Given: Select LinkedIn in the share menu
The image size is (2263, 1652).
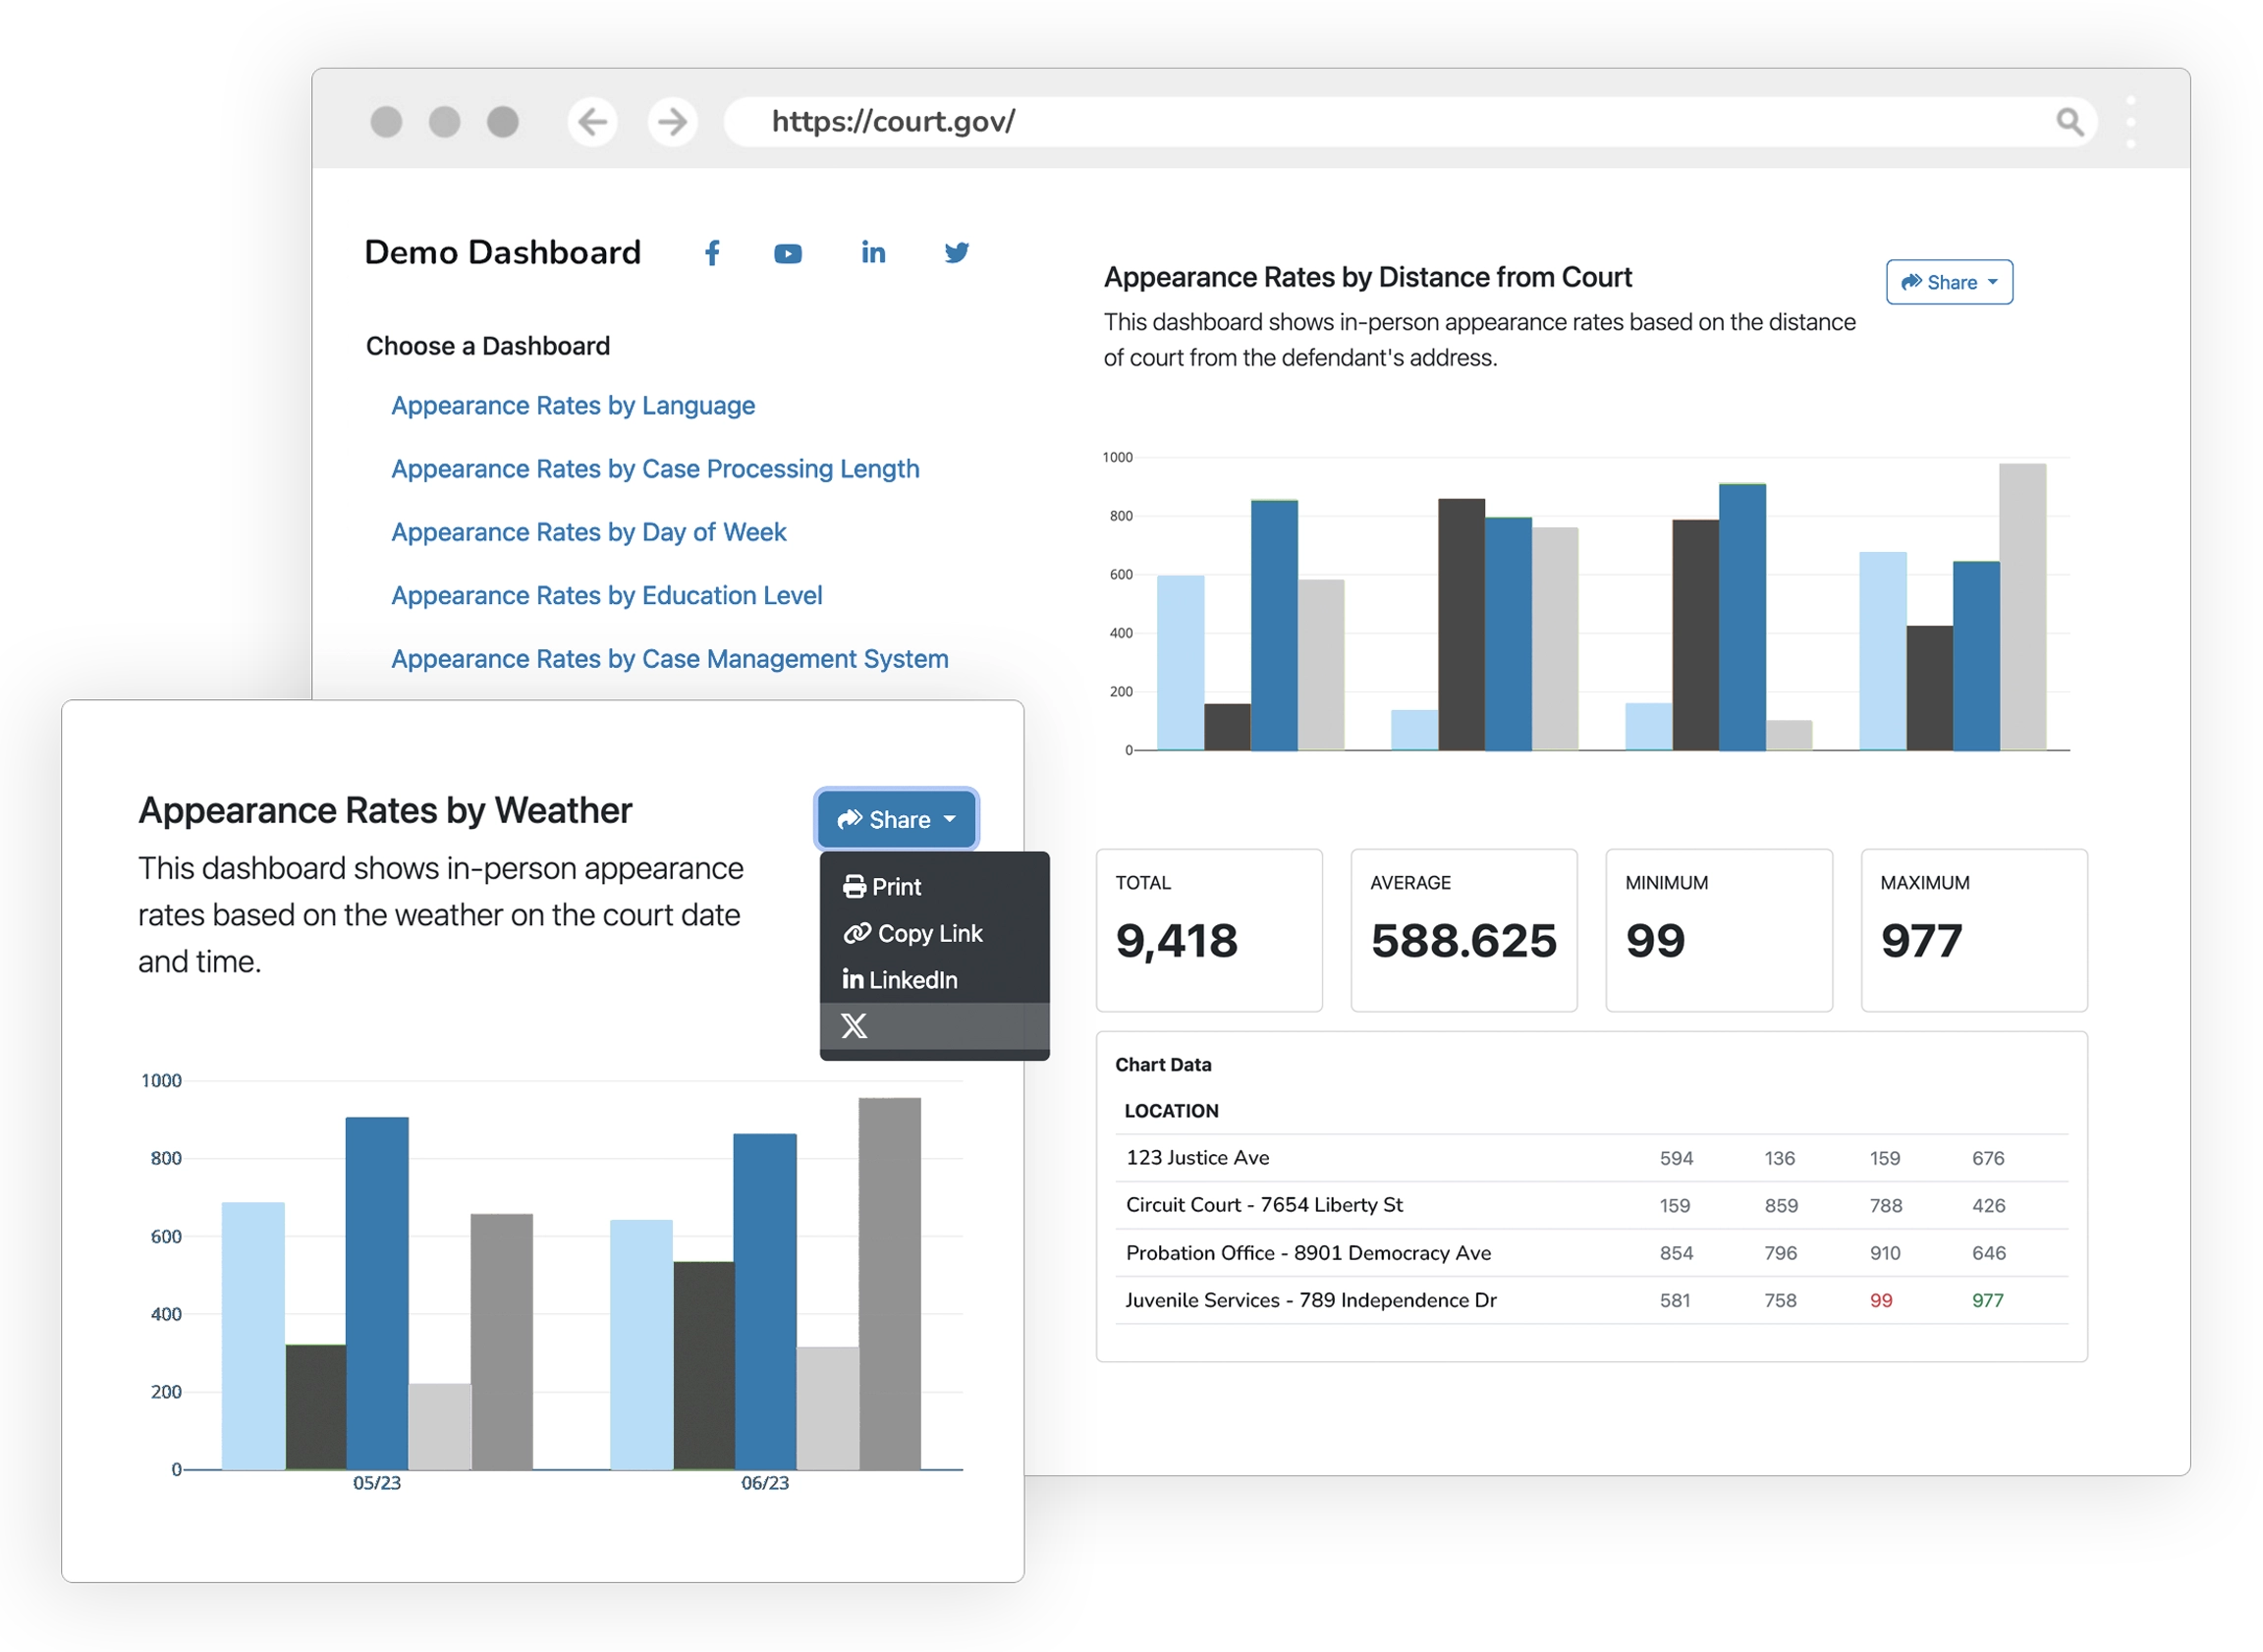Looking at the screenshot, I should 913,980.
